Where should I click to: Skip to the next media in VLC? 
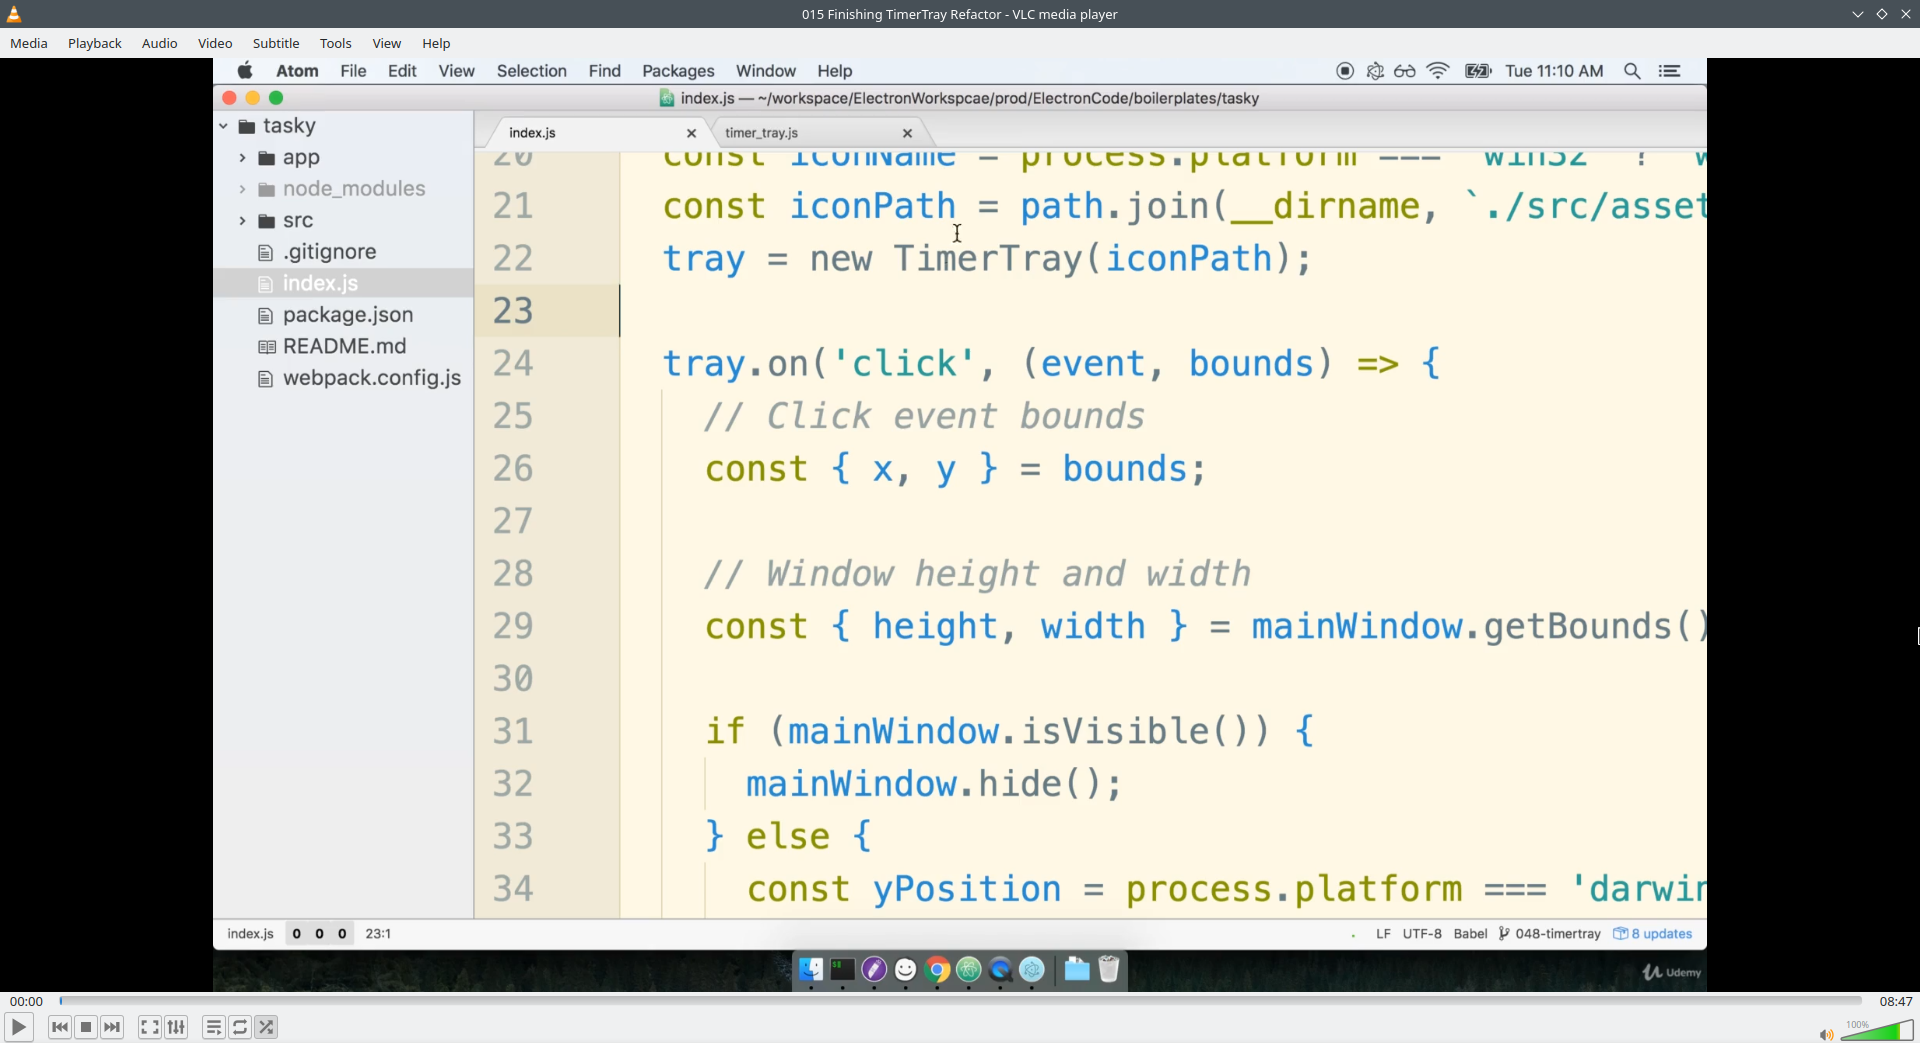coord(112,1027)
